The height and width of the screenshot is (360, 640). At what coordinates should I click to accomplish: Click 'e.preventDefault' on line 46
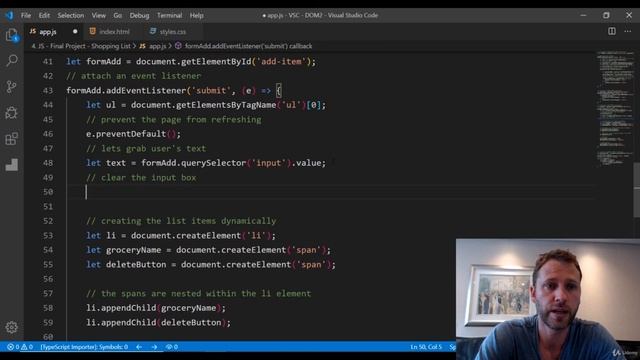pyautogui.click(x=126, y=134)
